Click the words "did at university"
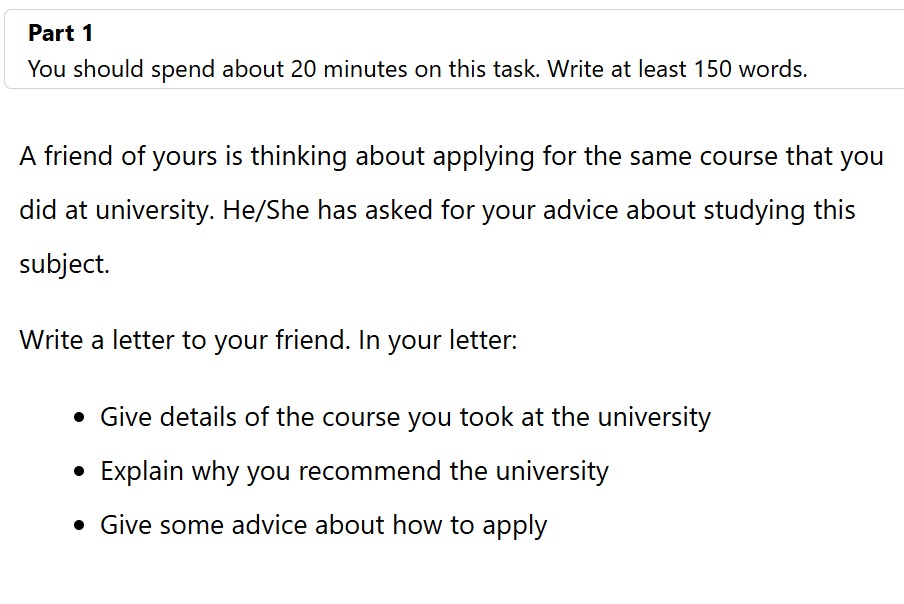Image resolution: width=904 pixels, height=604 pixels. (x=113, y=211)
